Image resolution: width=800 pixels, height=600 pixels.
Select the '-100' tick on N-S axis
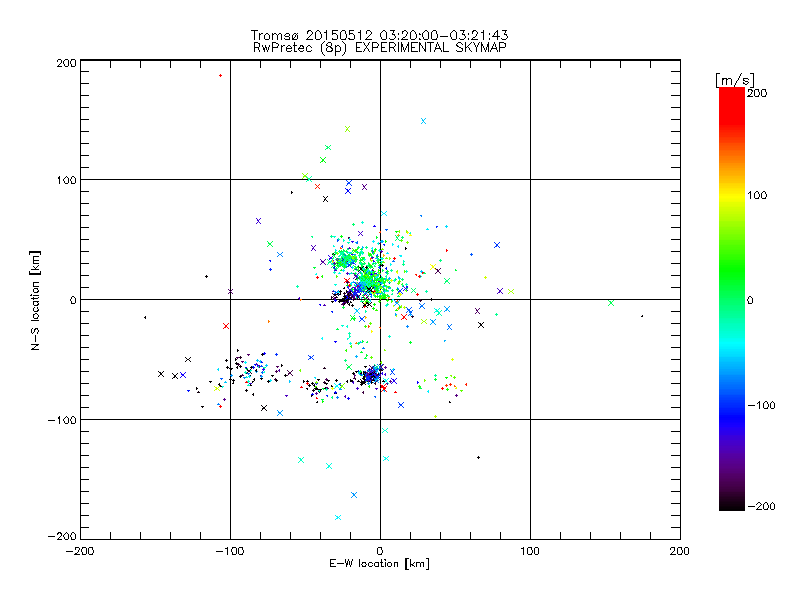(x=62, y=420)
